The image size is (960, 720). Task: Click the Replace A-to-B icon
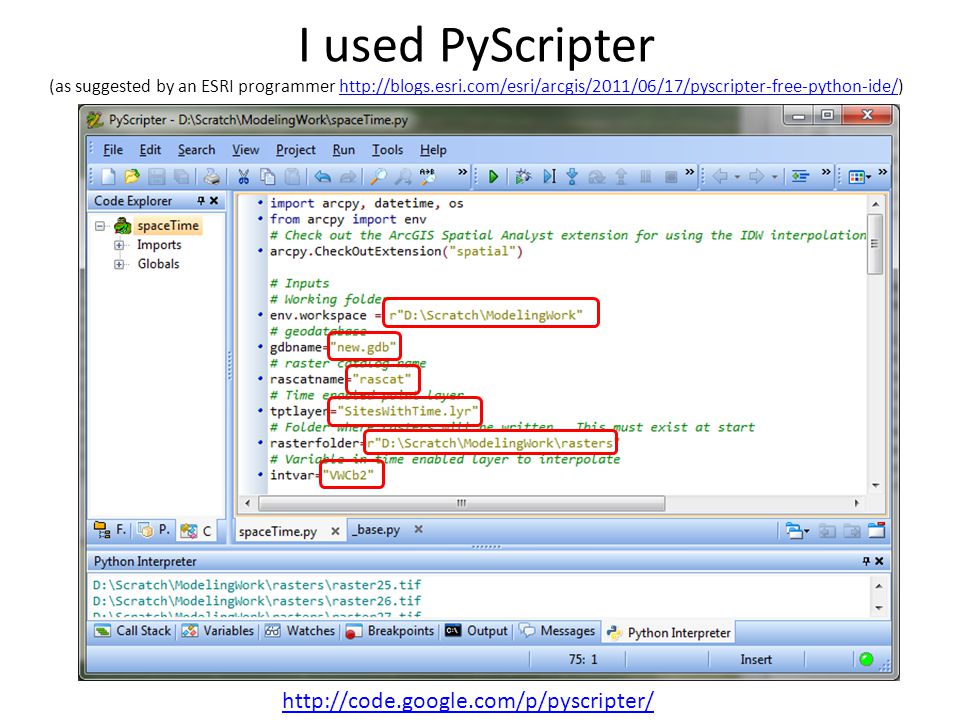point(427,176)
